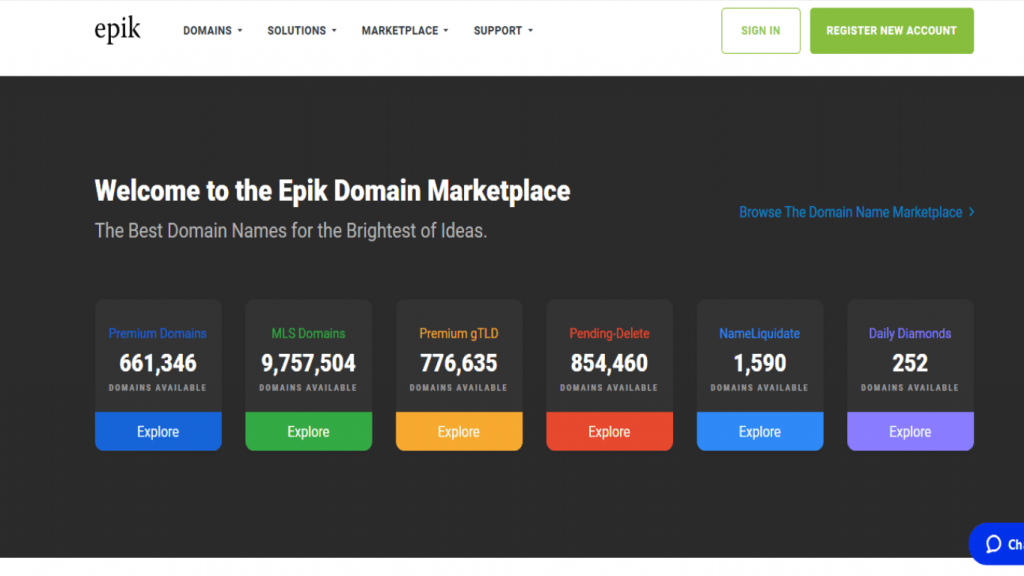Click the epik logo
Image resolution: width=1024 pixels, height=576 pixels.
118,30
